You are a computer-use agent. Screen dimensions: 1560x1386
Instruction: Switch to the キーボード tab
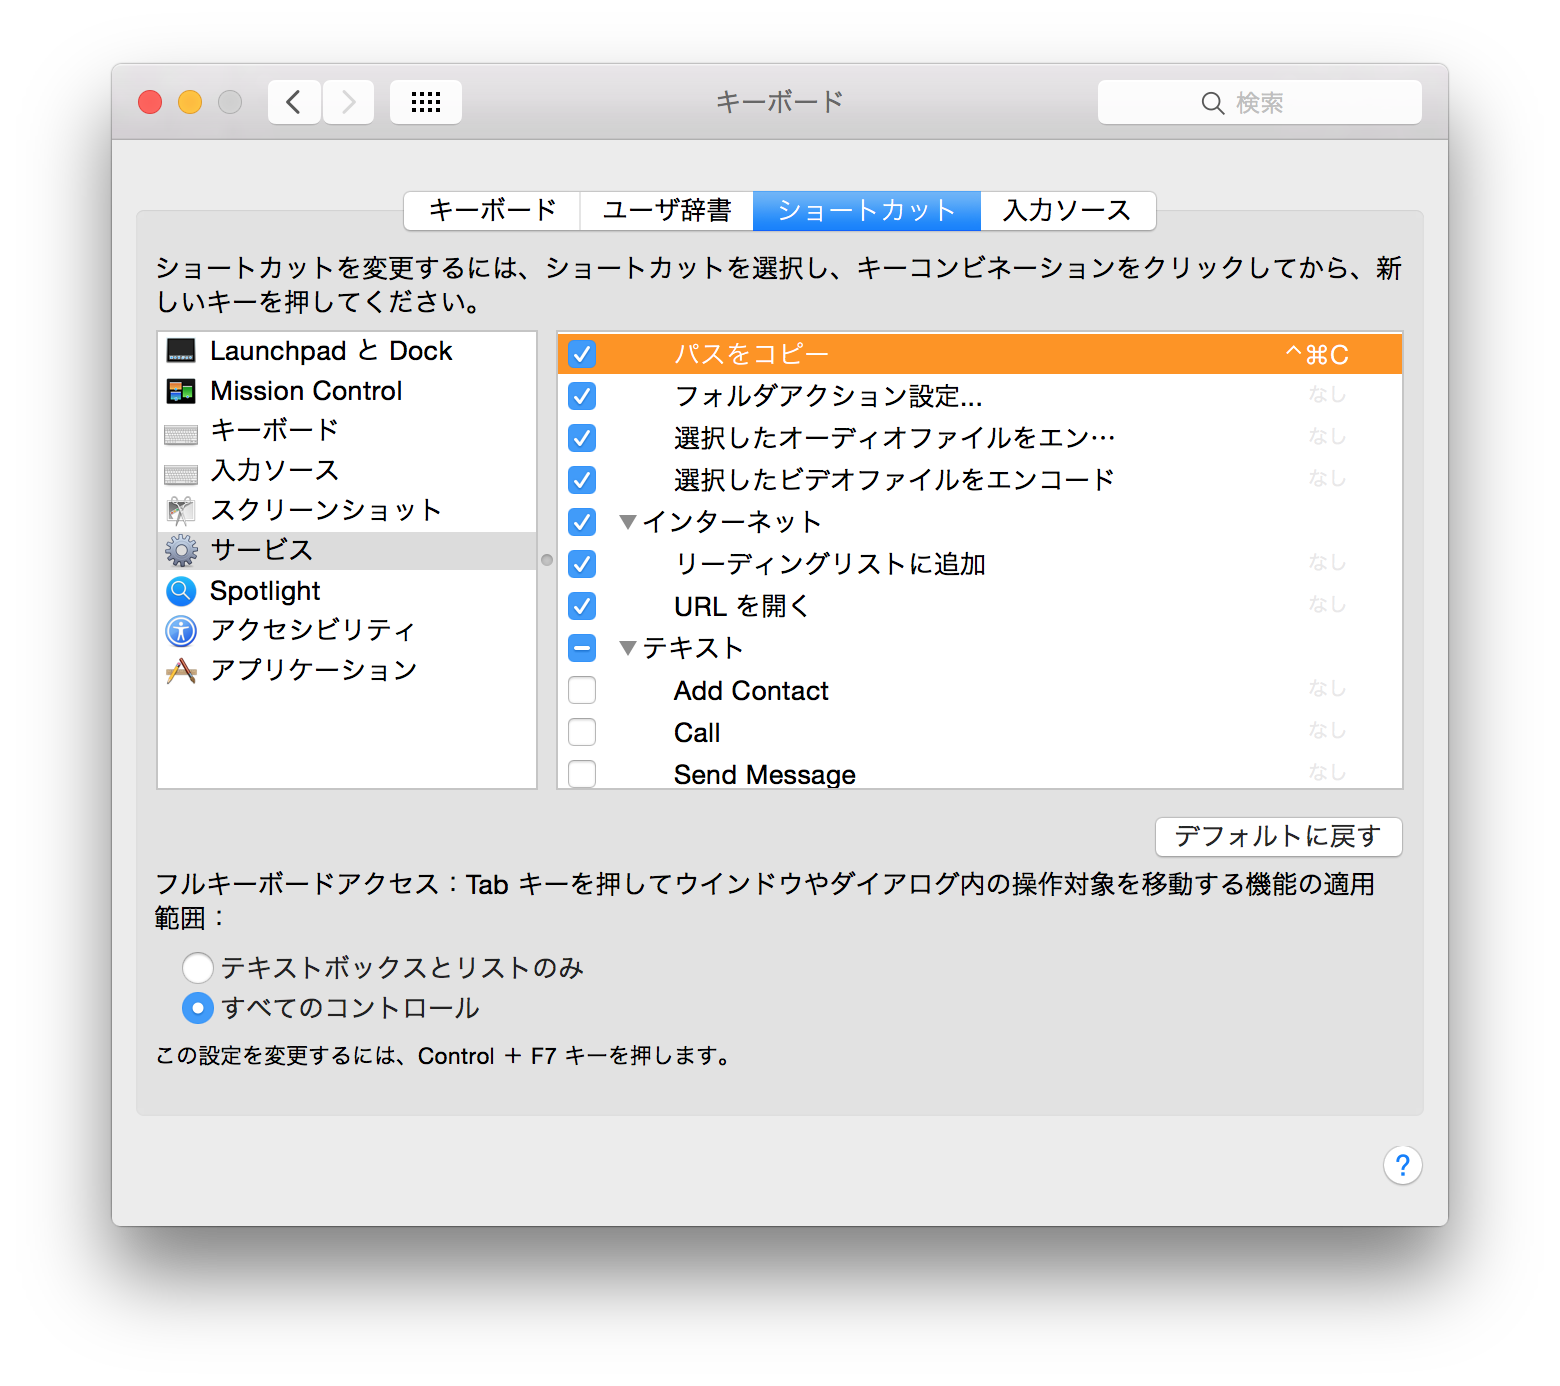(491, 210)
